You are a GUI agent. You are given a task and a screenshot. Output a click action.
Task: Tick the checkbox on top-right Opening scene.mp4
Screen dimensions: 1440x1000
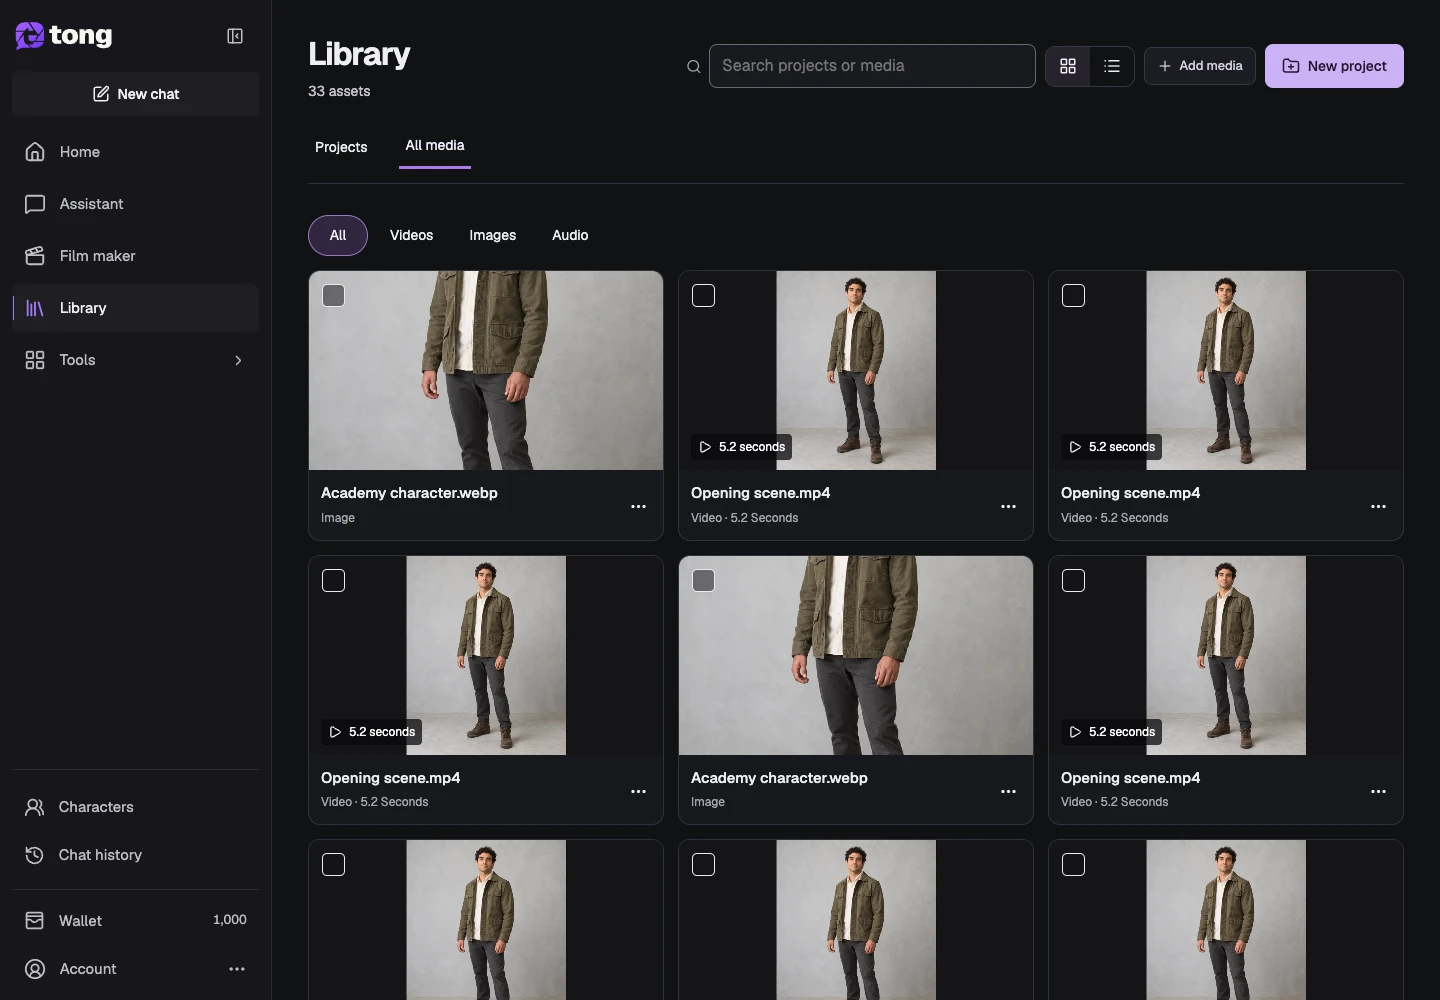(x=1074, y=296)
